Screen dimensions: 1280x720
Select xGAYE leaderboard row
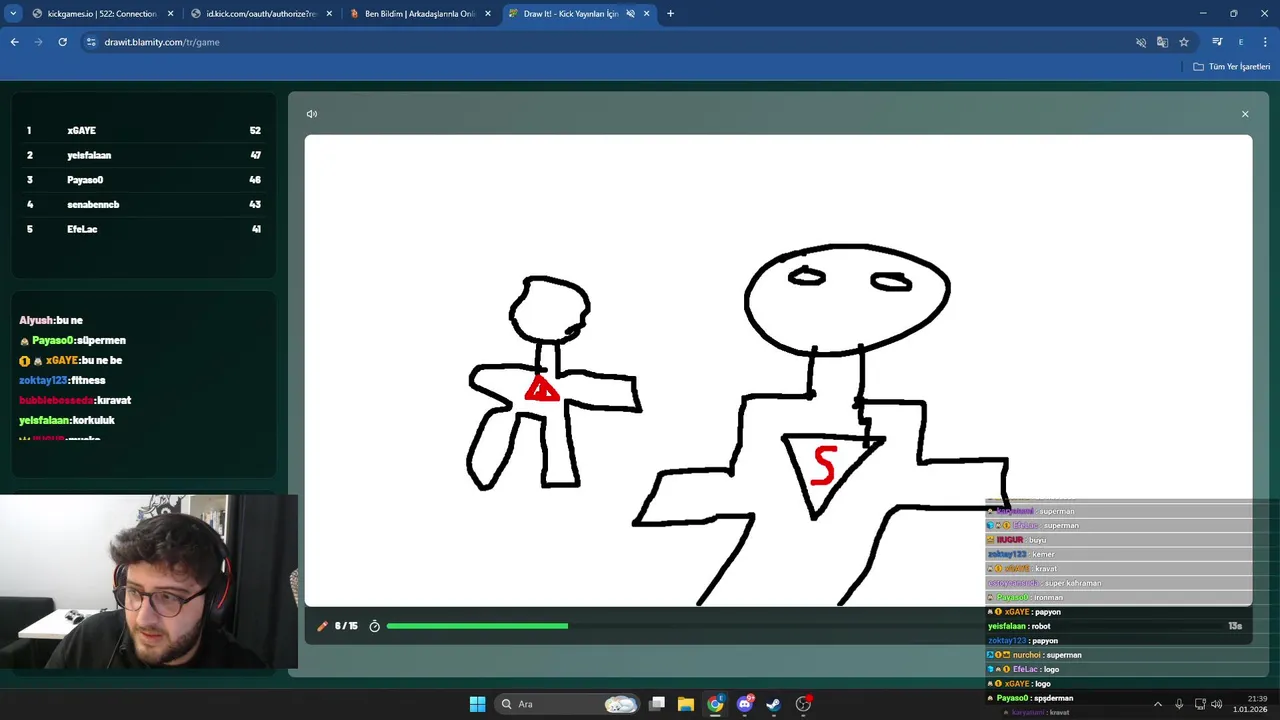[x=144, y=131]
